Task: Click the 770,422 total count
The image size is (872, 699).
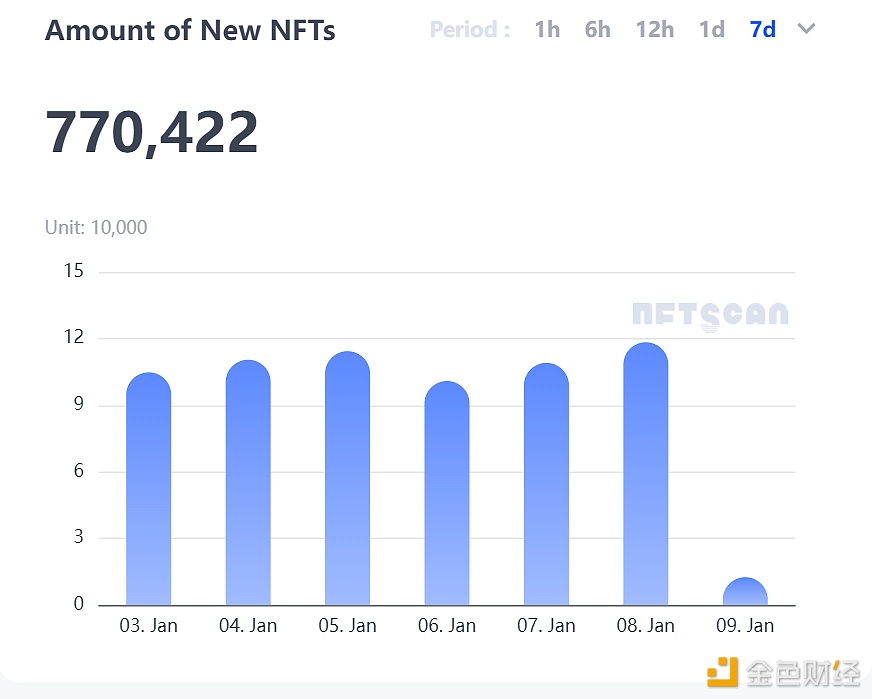Action: click(151, 130)
